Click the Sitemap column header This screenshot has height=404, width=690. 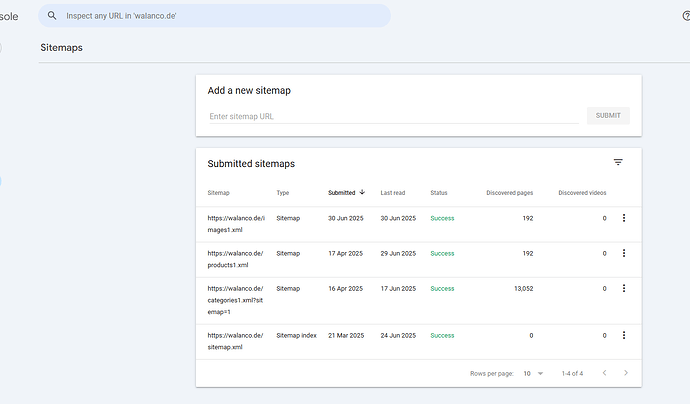218,193
